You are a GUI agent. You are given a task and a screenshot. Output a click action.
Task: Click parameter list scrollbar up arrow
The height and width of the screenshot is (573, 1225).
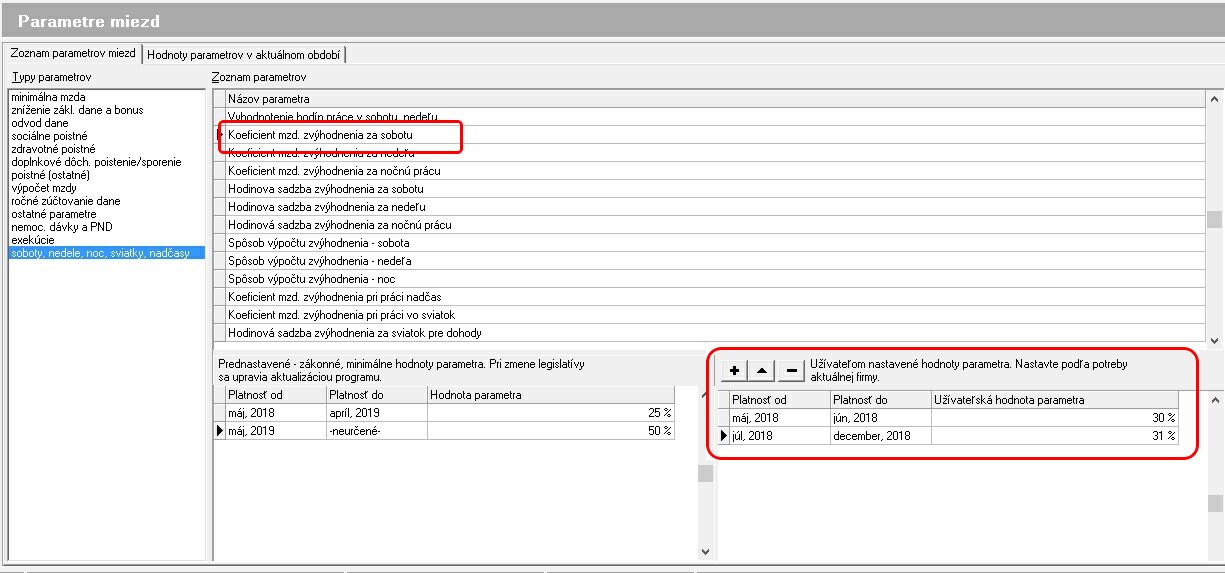tap(1214, 99)
